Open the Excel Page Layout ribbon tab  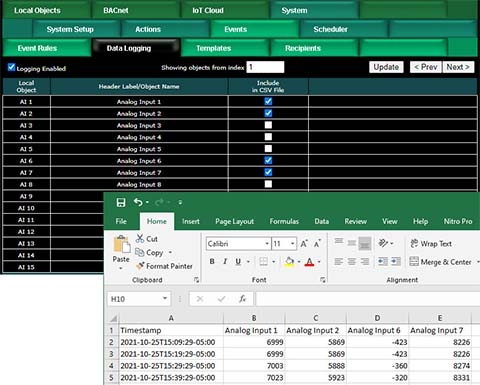click(x=234, y=221)
